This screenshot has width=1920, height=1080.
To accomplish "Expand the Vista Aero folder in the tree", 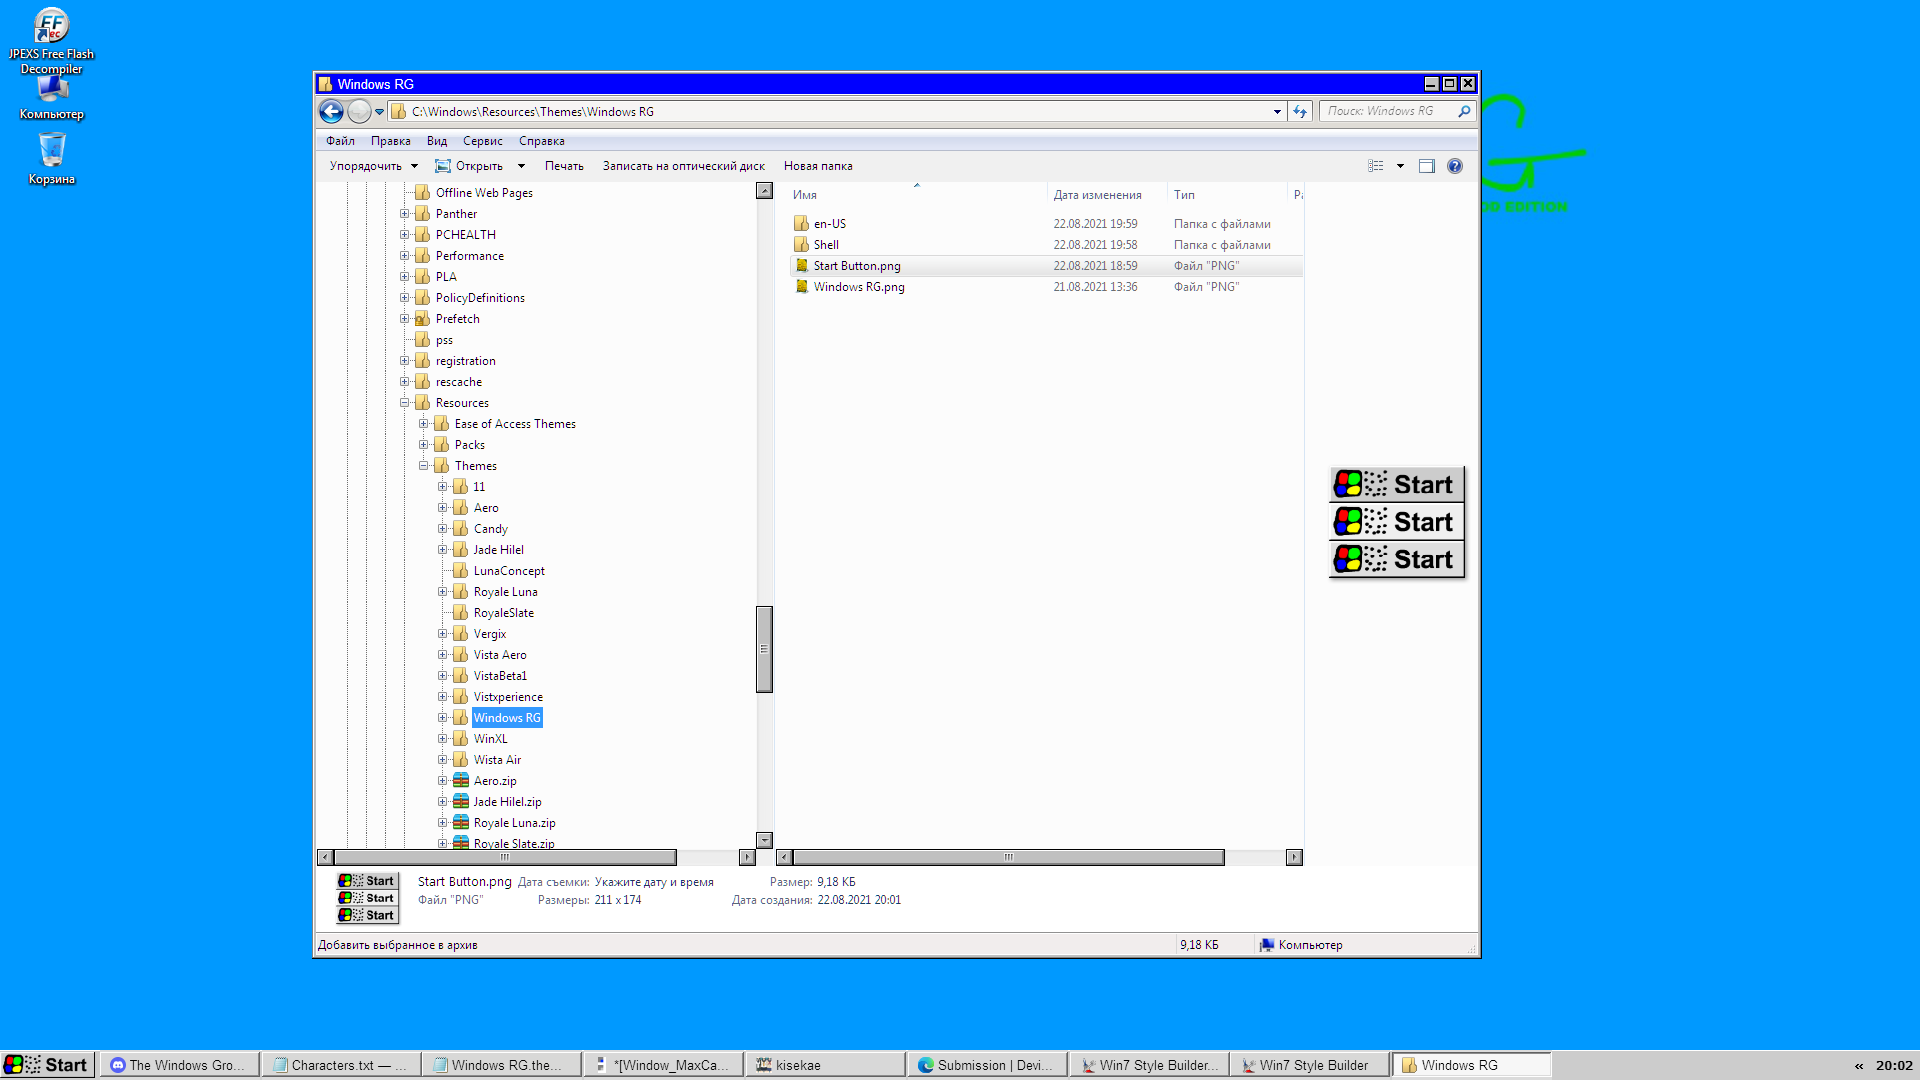I will (x=444, y=654).
